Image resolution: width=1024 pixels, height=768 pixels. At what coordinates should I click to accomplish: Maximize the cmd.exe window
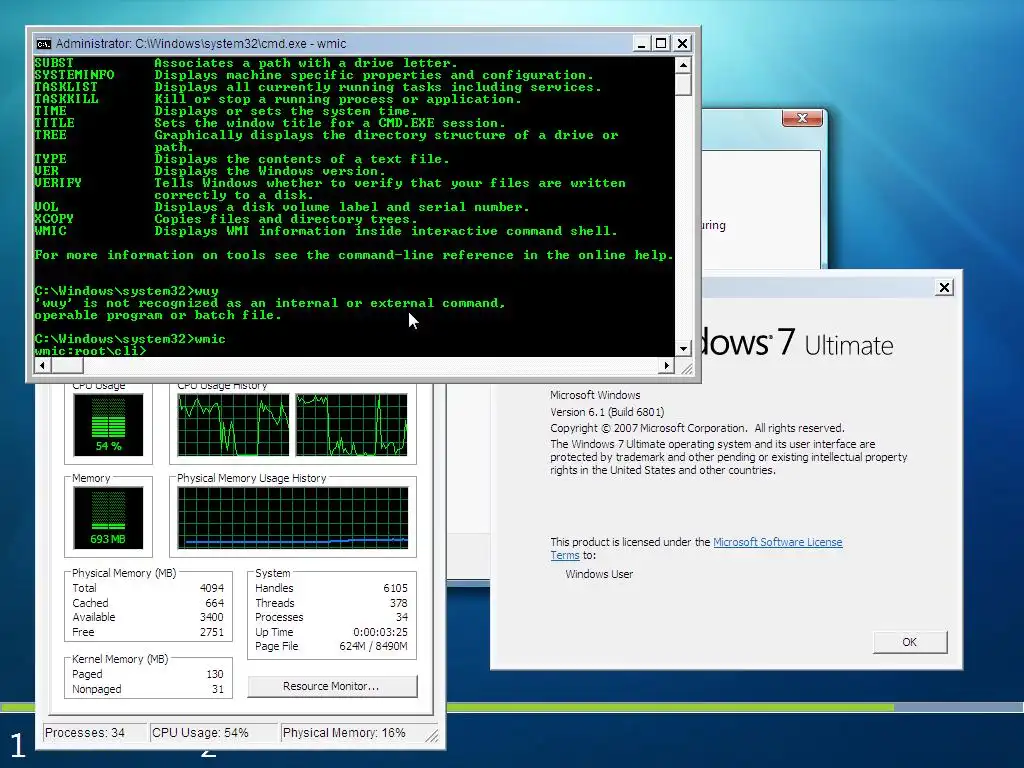point(662,44)
